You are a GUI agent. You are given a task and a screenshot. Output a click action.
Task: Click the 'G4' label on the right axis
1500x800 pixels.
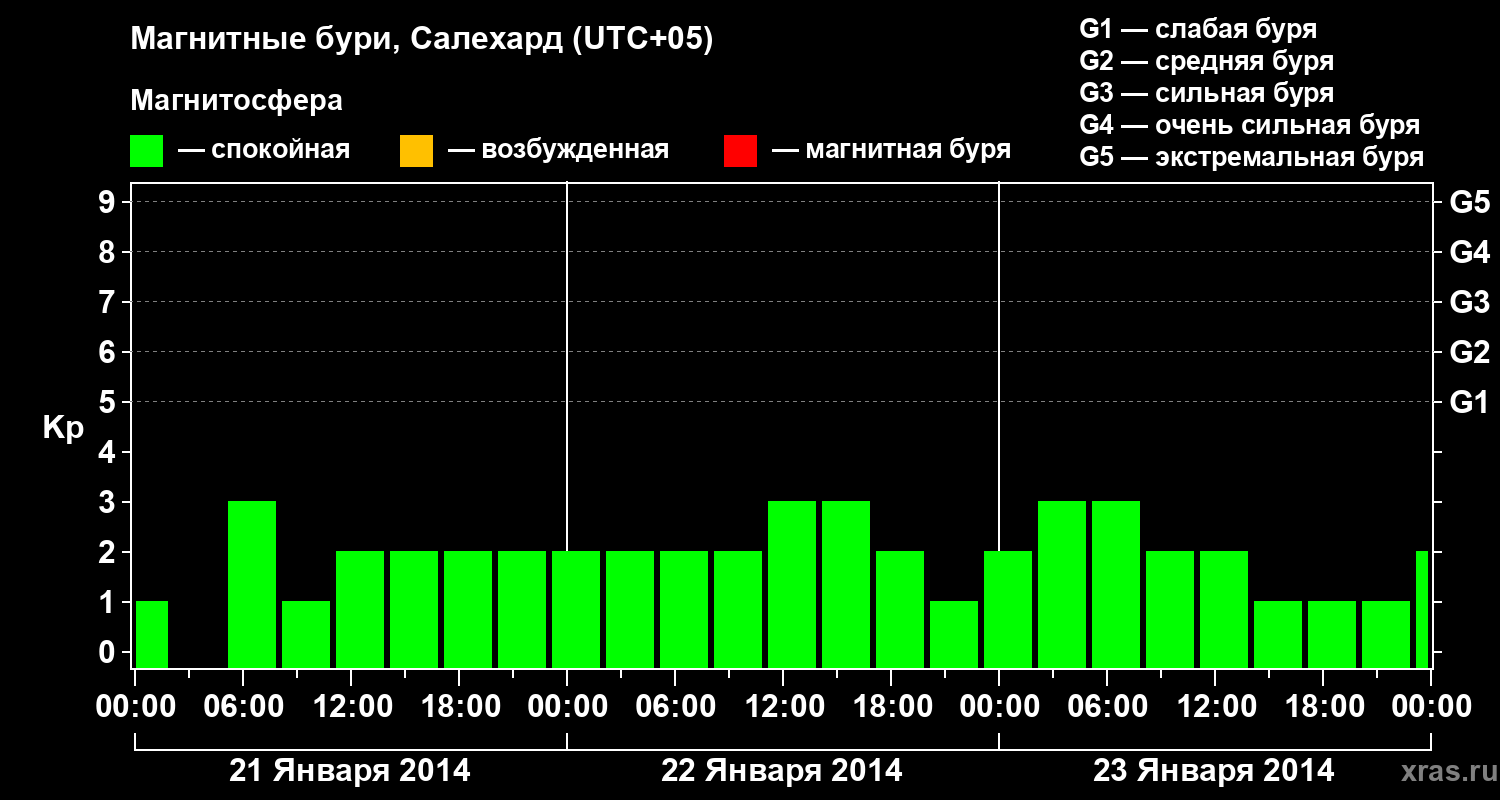(x=1470, y=252)
